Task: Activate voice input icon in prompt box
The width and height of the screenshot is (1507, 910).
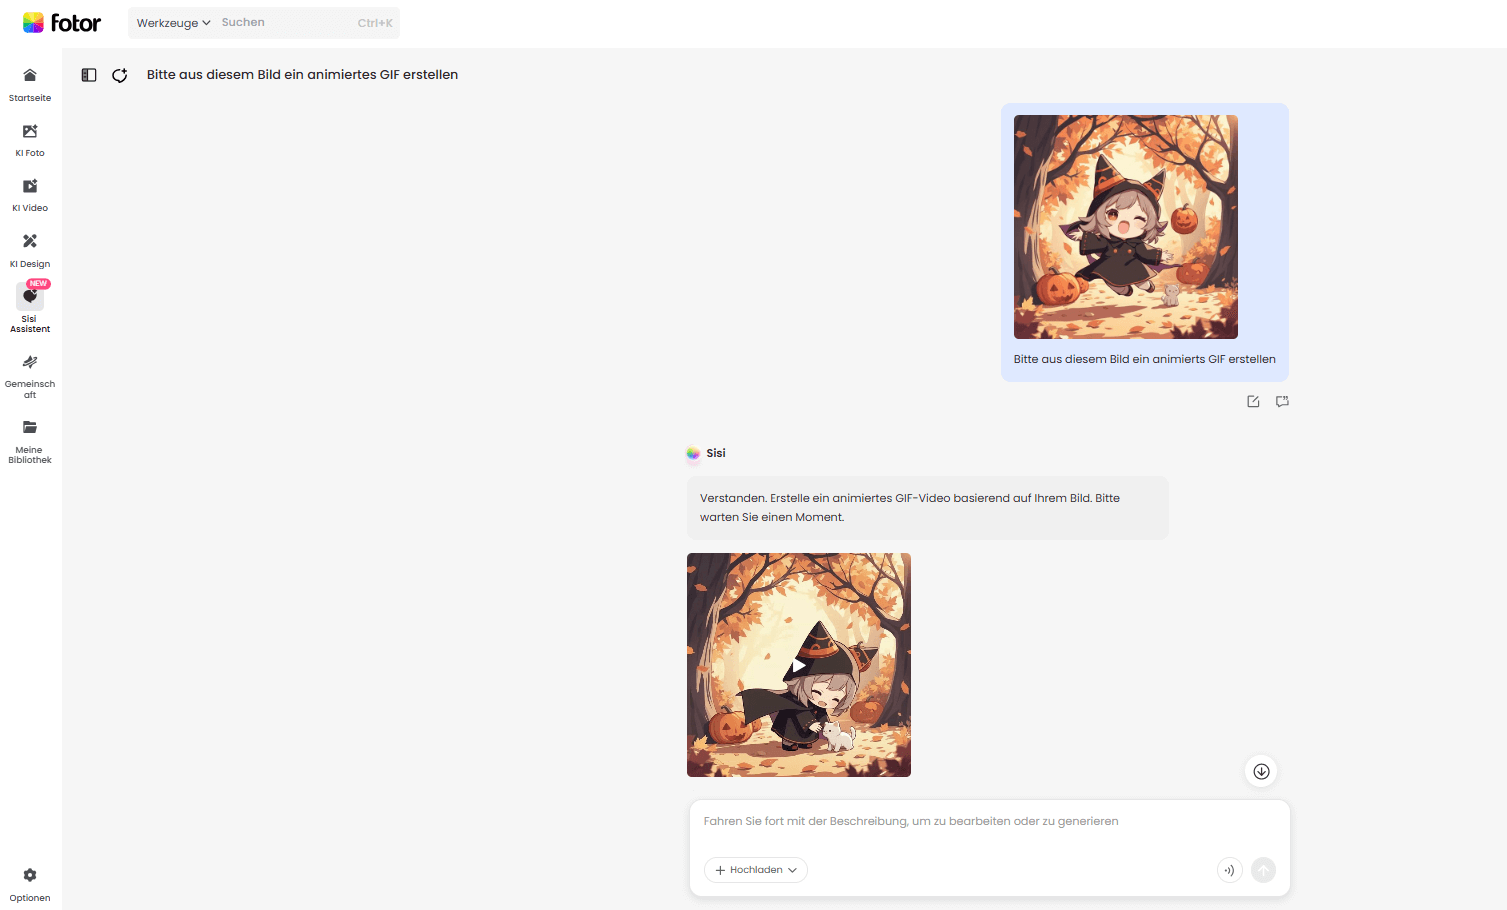Action: click(x=1229, y=870)
